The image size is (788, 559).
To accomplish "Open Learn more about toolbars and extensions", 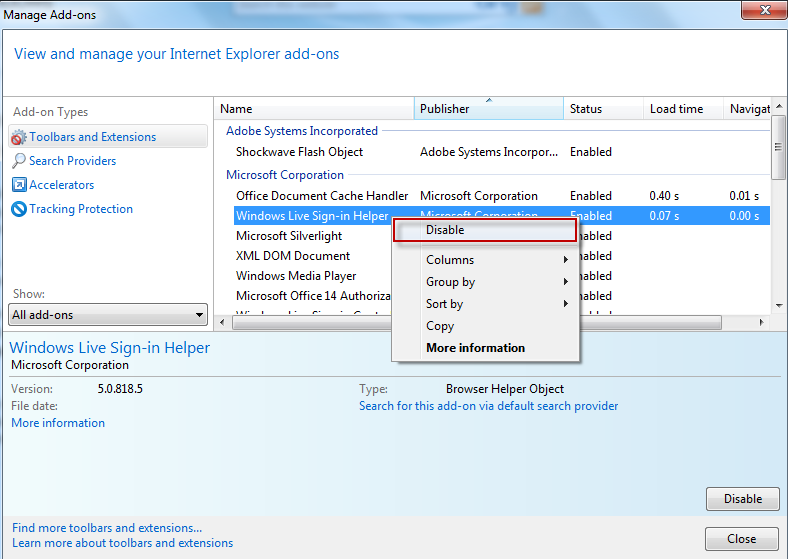I will tap(123, 543).
